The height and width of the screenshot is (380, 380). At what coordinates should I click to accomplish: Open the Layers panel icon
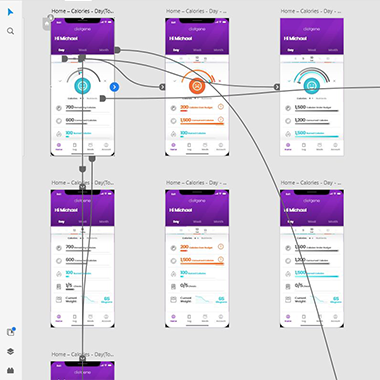(10, 351)
